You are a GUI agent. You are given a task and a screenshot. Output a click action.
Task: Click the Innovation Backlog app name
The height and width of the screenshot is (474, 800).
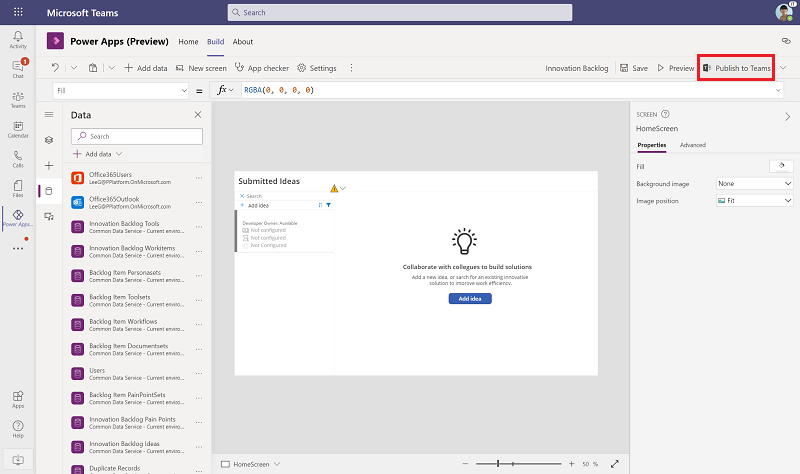click(x=577, y=68)
